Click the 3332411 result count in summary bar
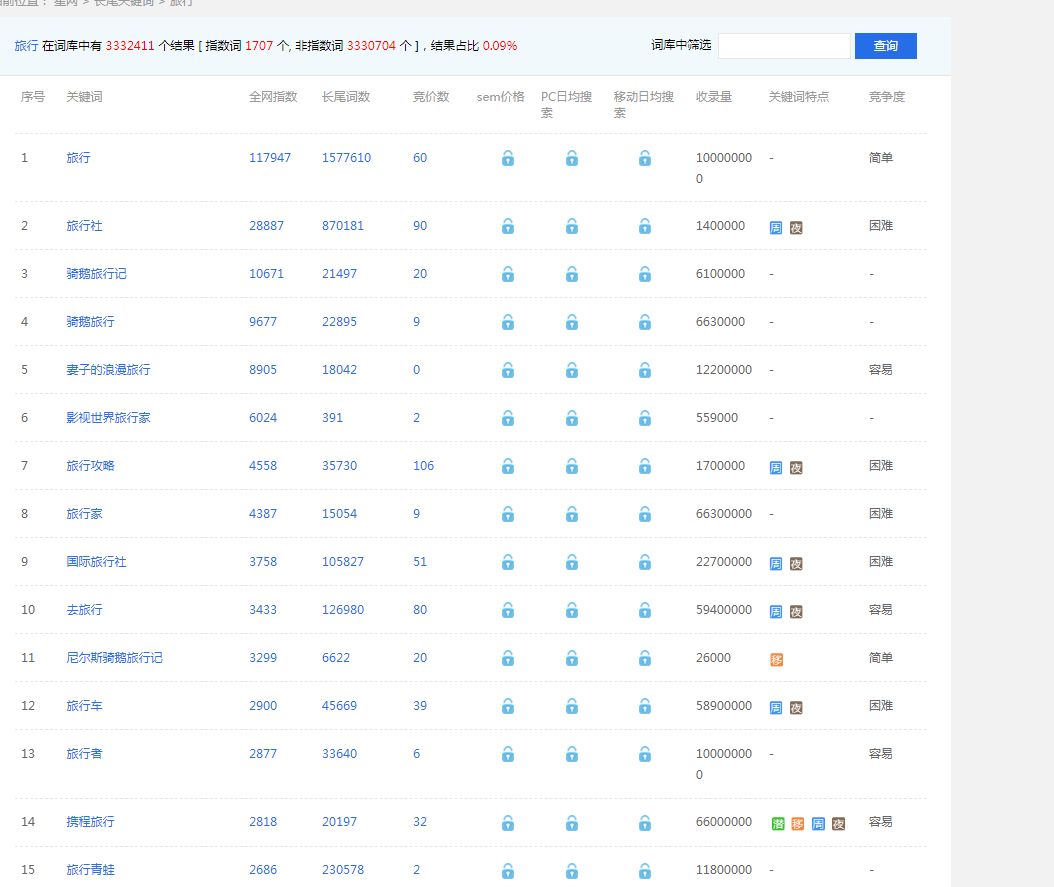Screen dimensions: 1054x887 point(130,46)
